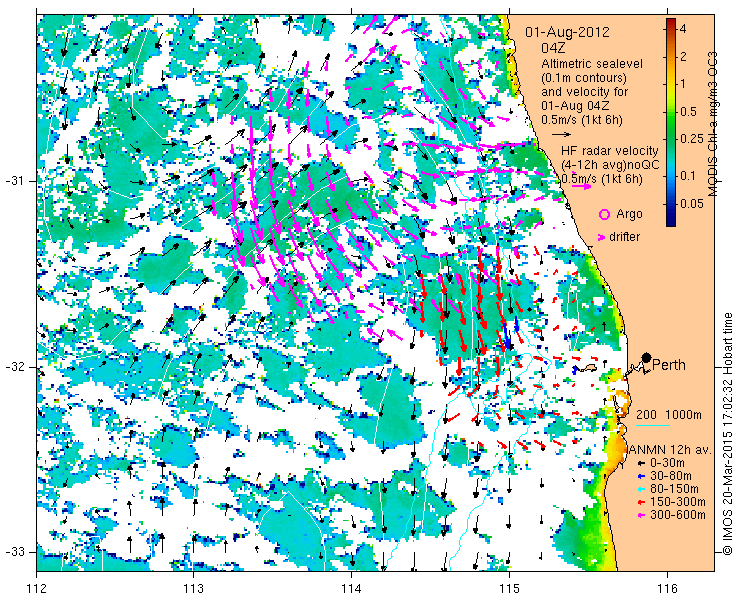Click the '(4-12h avg)noQC' text
Screen dimensions: 740x600
click(x=610, y=165)
